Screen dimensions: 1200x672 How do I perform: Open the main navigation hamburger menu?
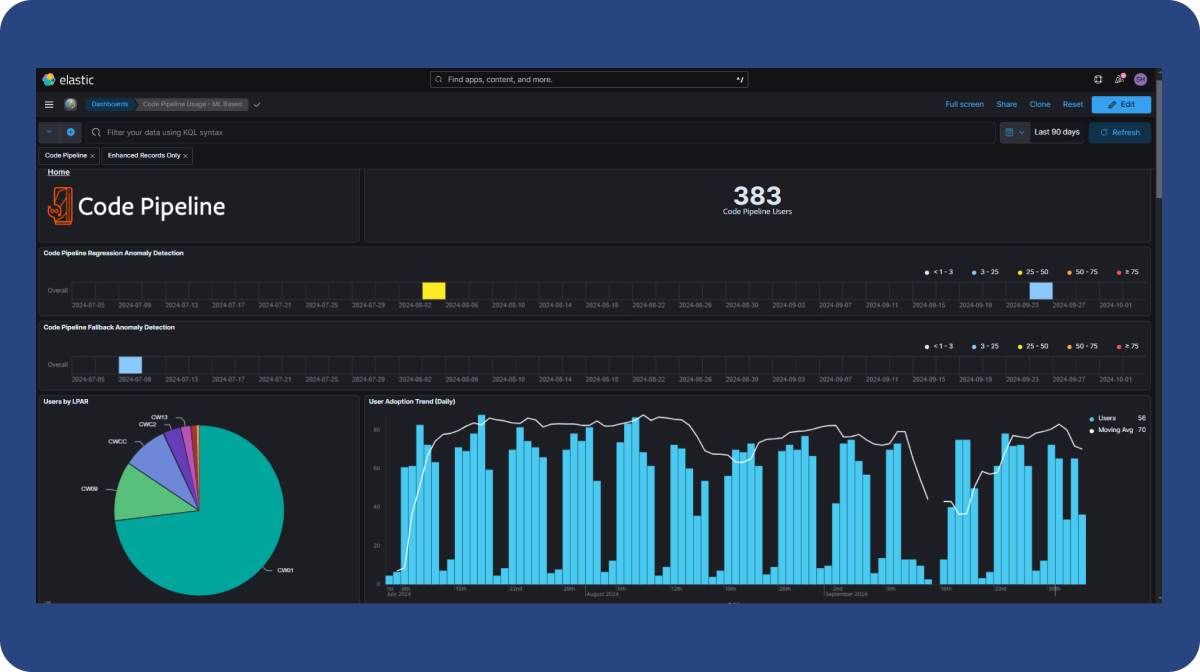point(49,104)
